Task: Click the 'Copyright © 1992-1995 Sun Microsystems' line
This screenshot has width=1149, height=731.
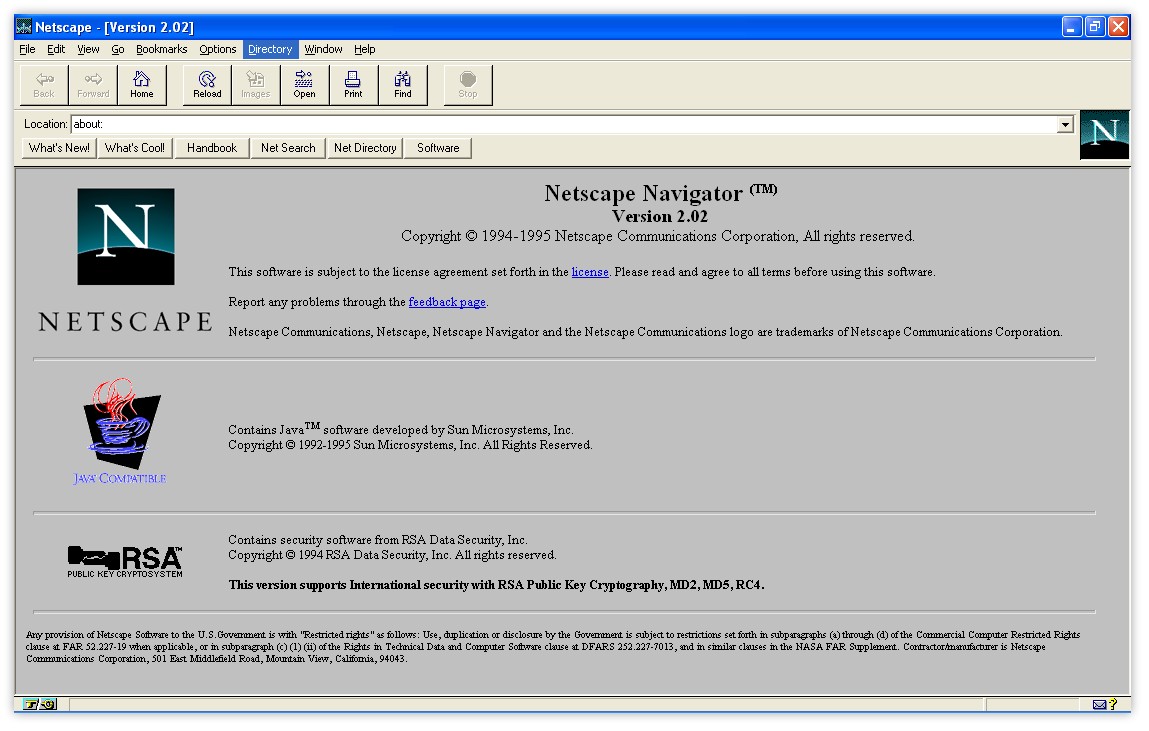Action: pos(410,445)
